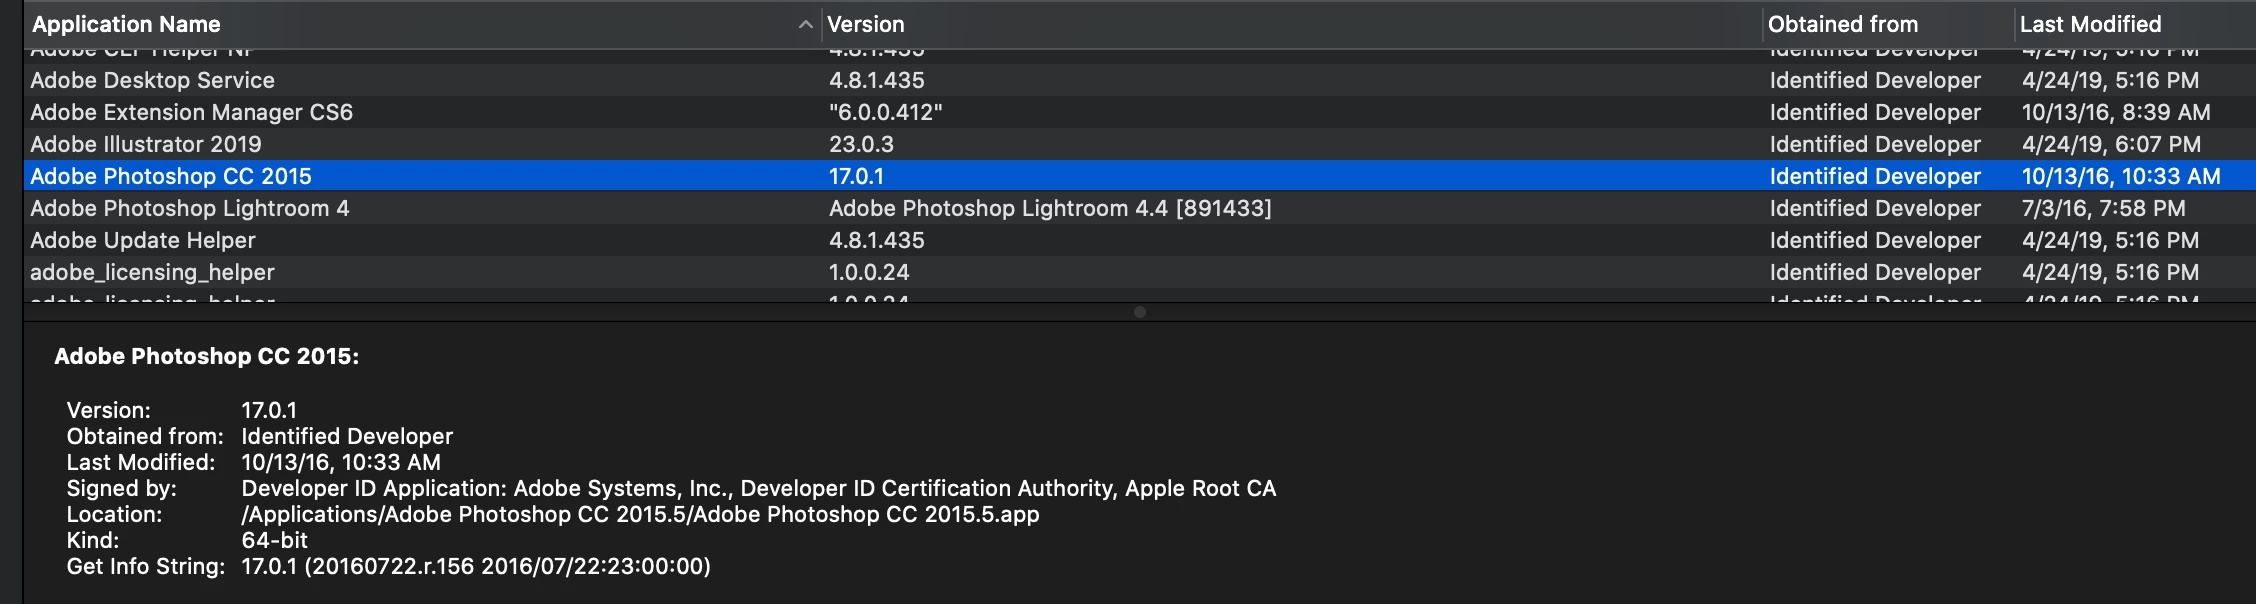Click the 17.0.1 Version value in details

tap(269, 410)
